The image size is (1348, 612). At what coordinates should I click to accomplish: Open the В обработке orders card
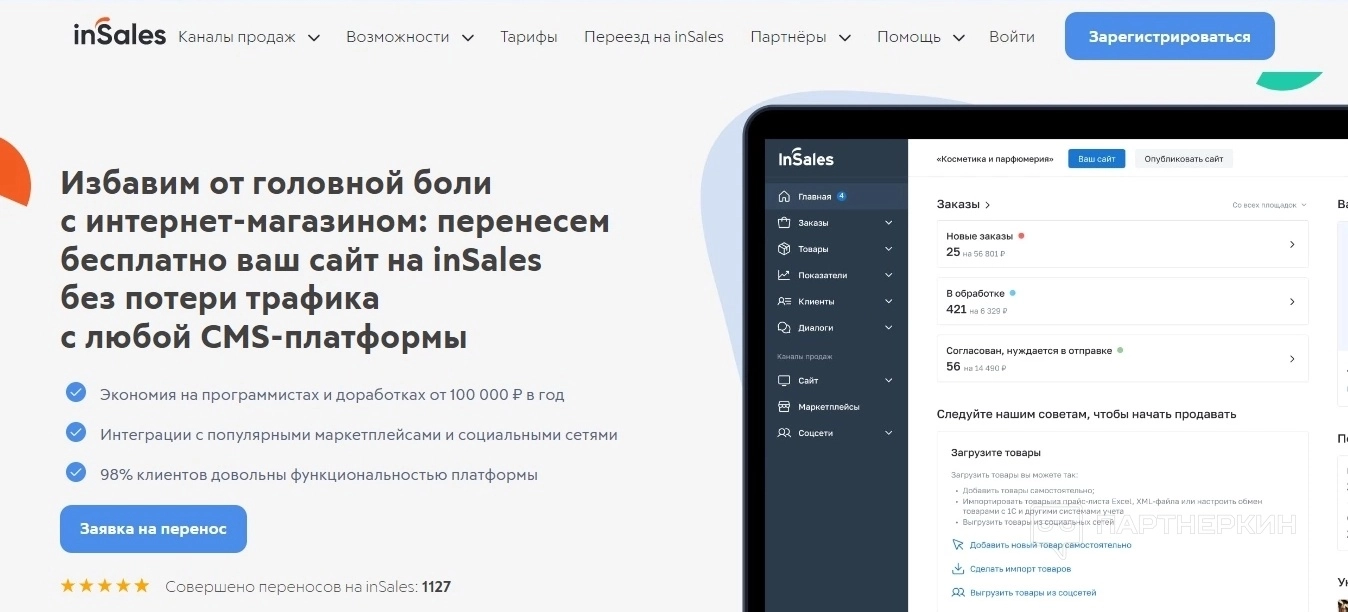point(1122,301)
